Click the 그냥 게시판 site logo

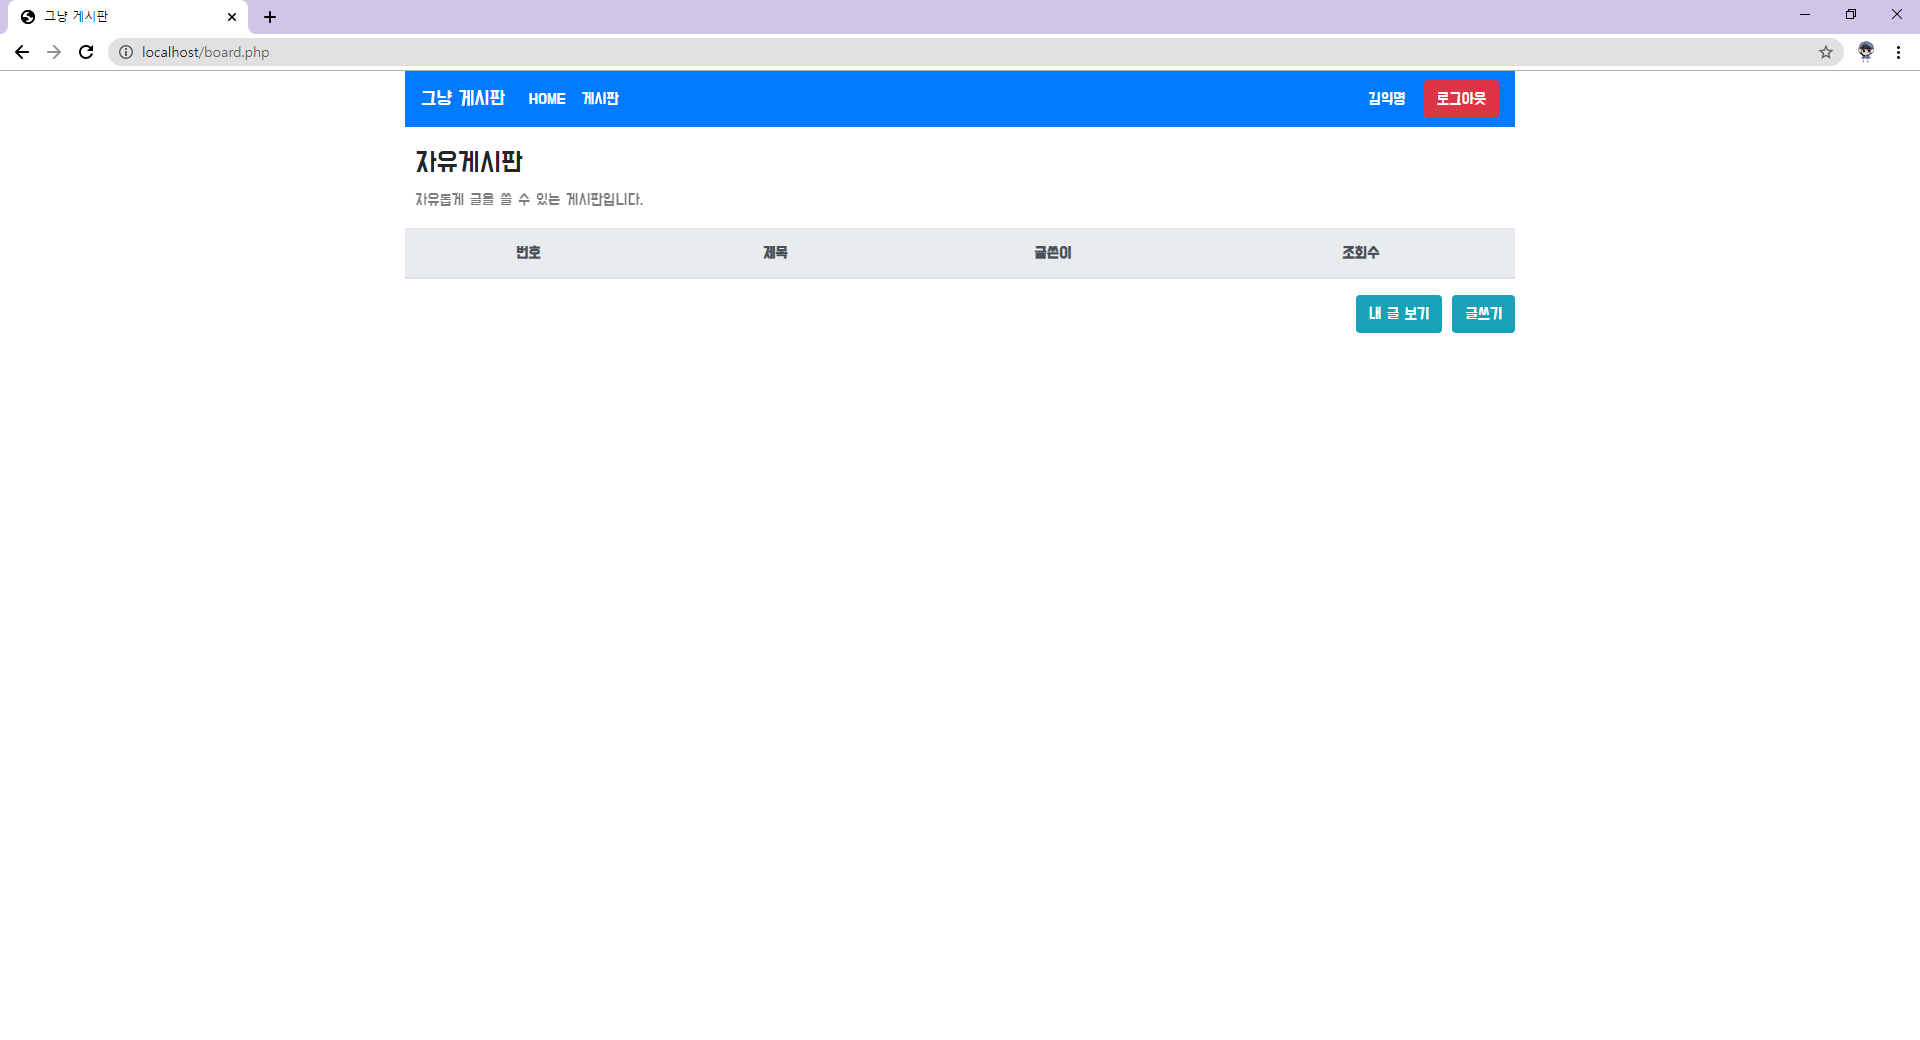tap(463, 98)
